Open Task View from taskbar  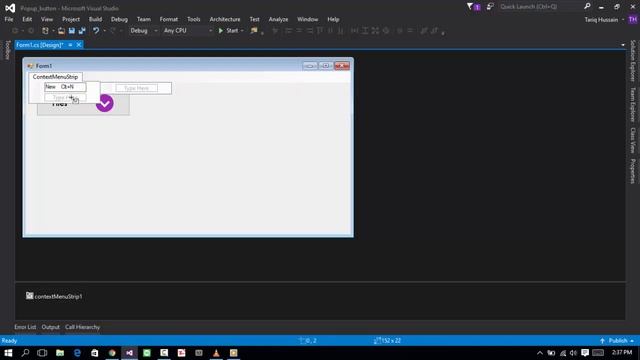point(42,353)
